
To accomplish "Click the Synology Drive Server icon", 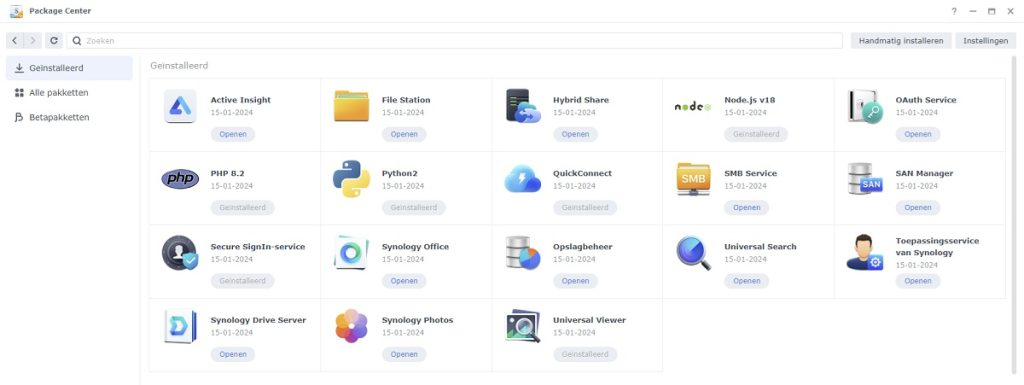I will (x=180, y=326).
